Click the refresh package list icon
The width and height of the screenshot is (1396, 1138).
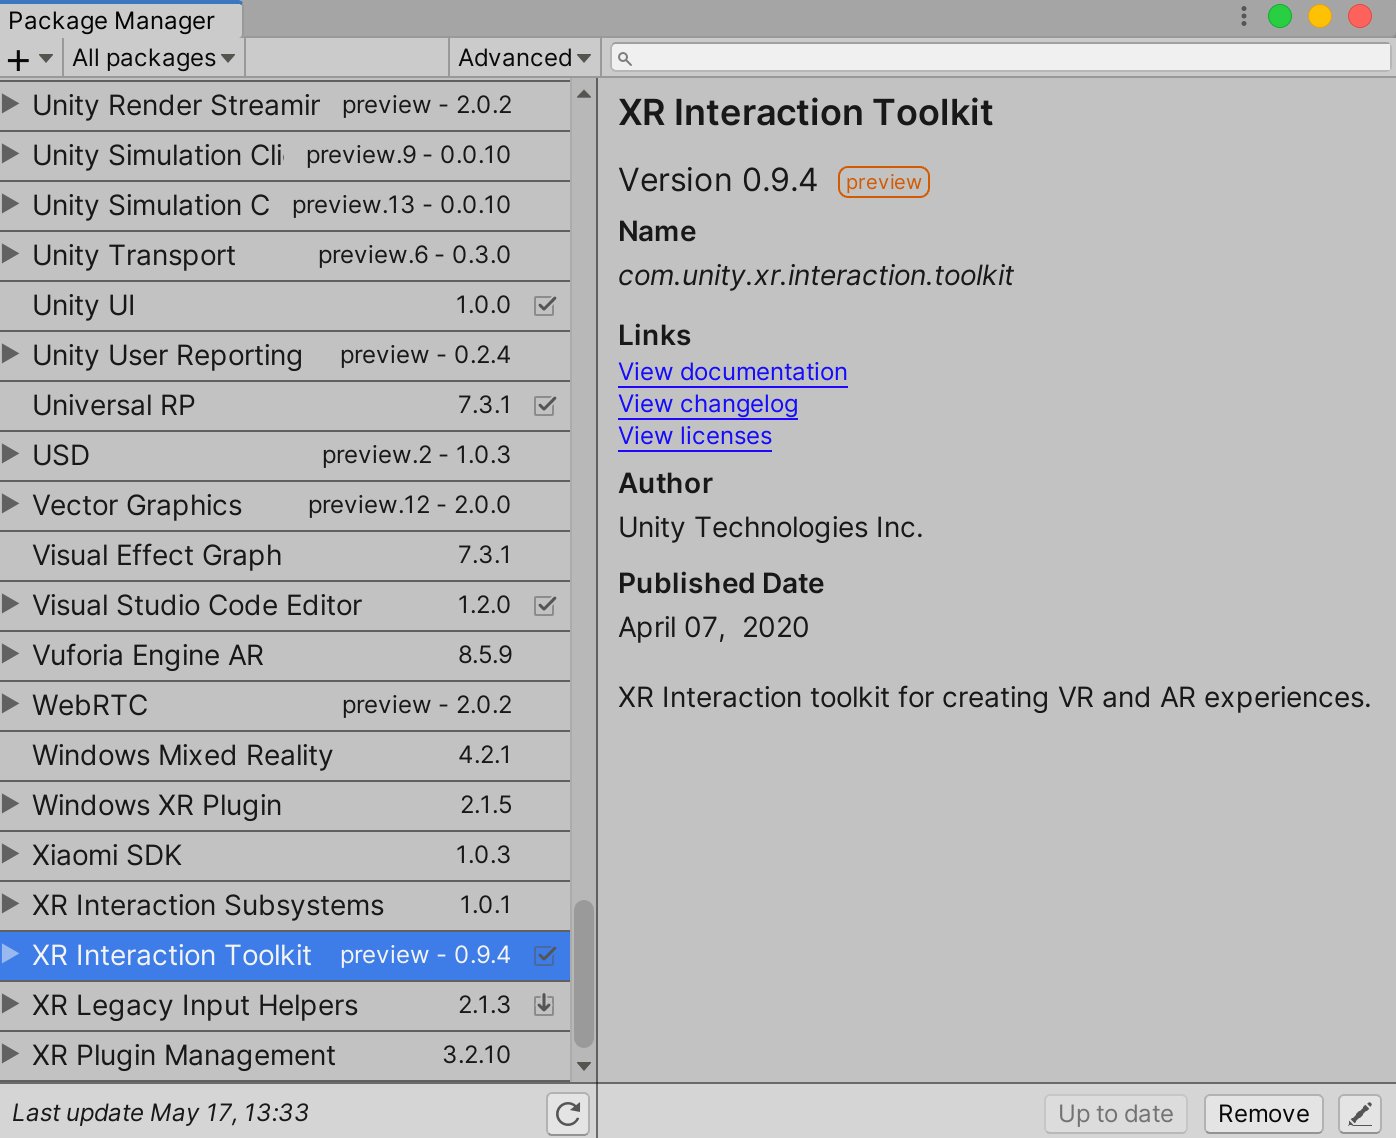pyautogui.click(x=568, y=1113)
